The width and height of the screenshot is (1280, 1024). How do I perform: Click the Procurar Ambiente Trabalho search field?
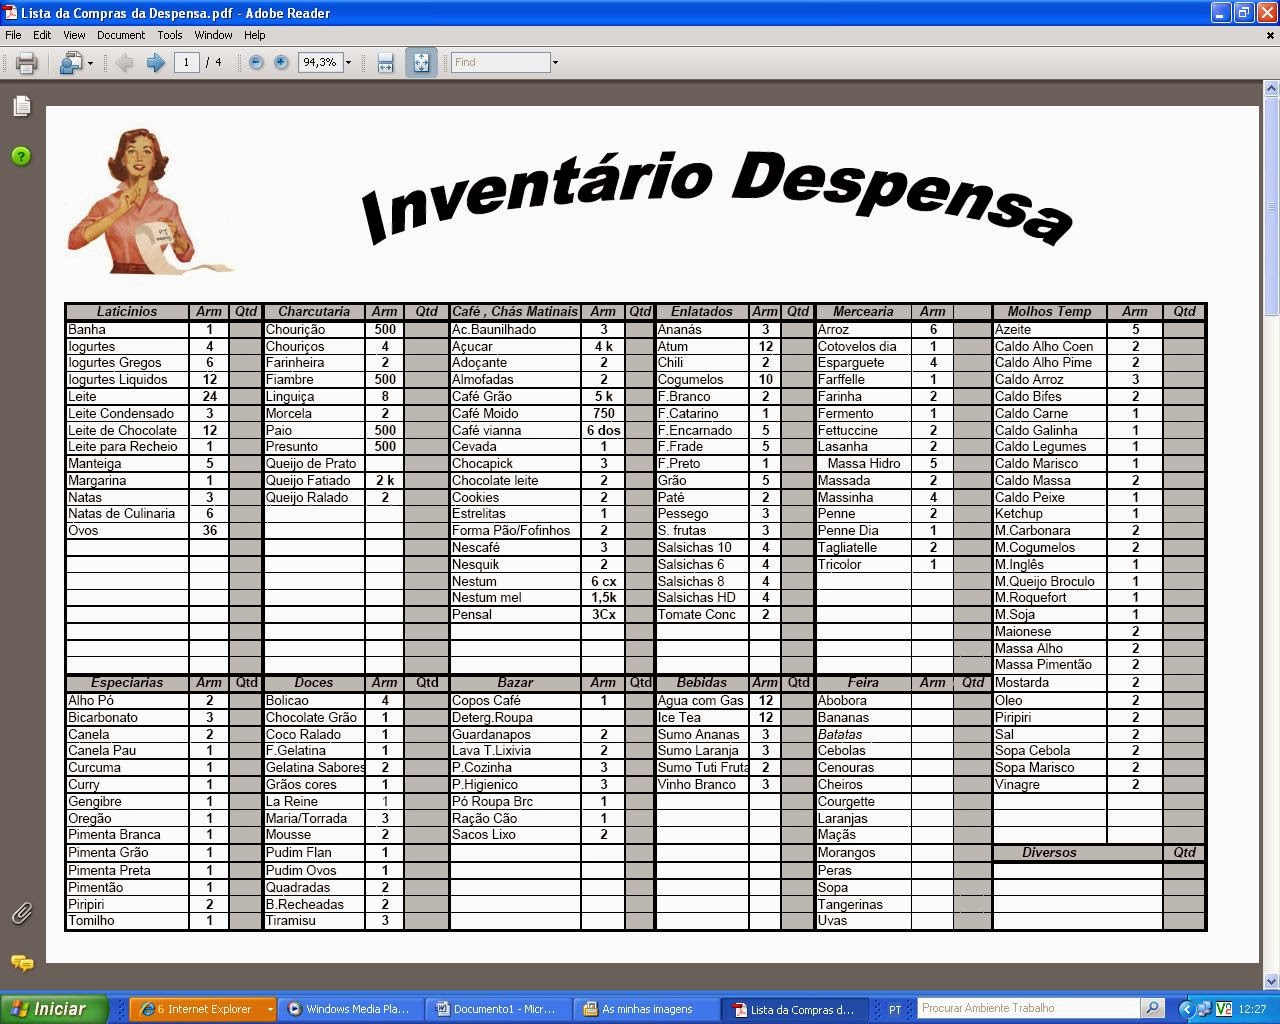pos(1028,1008)
